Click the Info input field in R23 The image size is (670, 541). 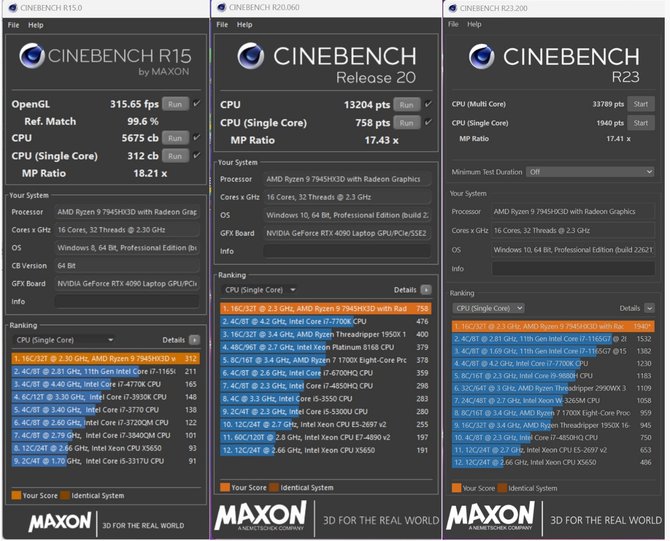point(573,269)
